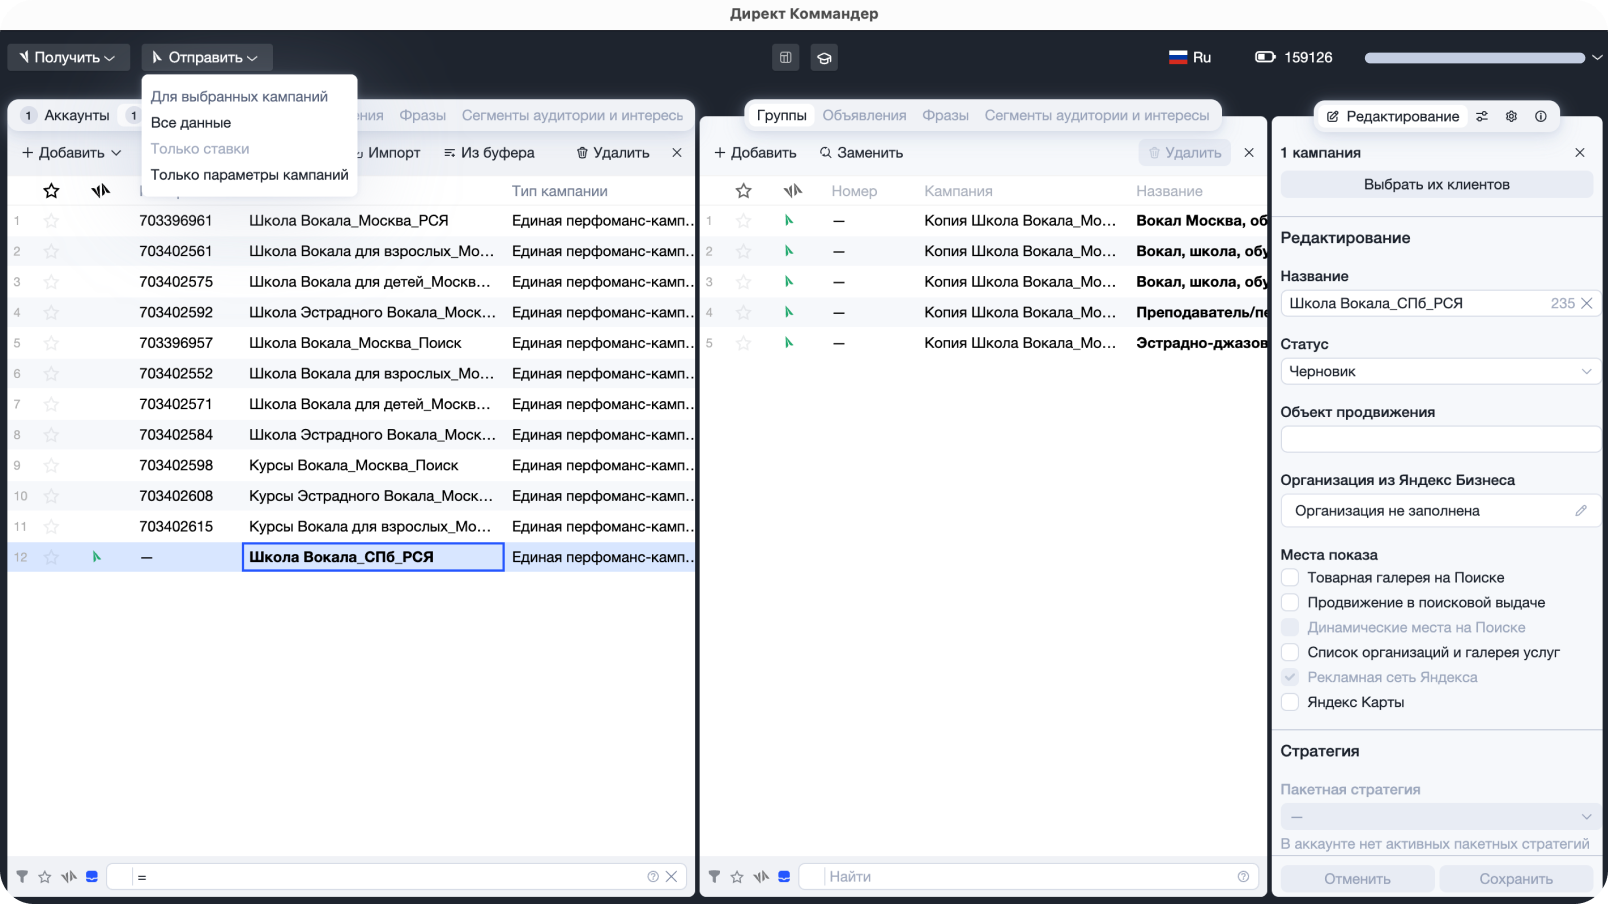Click the Из буфера button

tap(489, 153)
